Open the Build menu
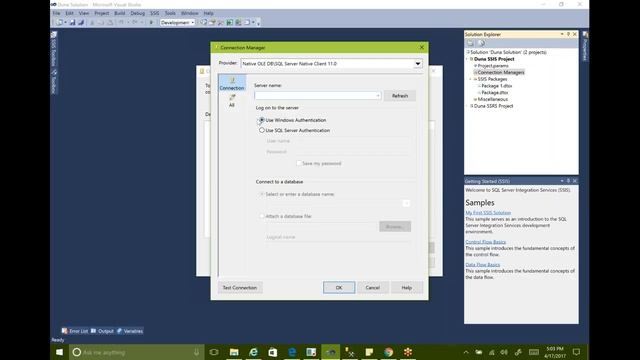Screen dimensions: 640x360 (120, 13)
